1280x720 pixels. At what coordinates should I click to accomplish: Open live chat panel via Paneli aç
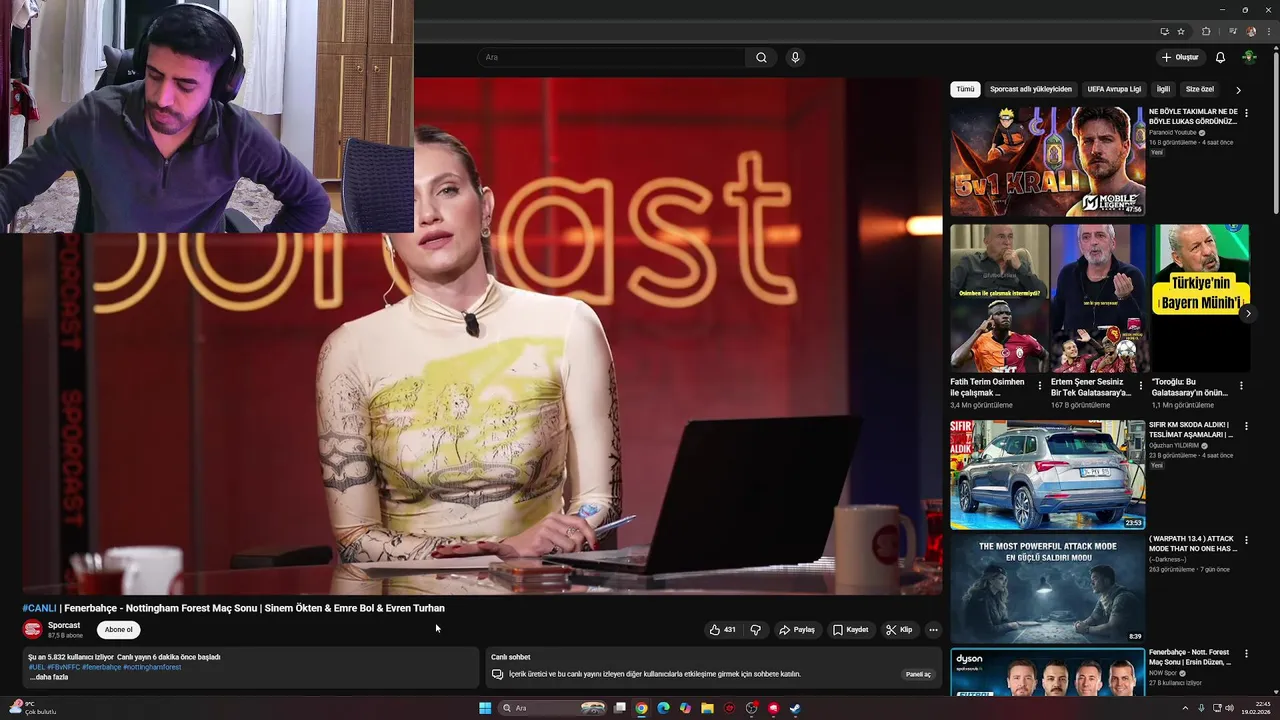point(918,674)
